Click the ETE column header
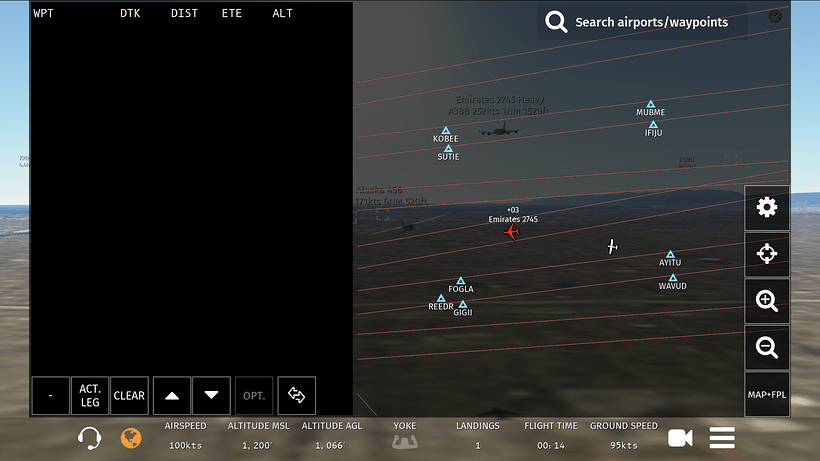This screenshot has width=820, height=461. (232, 13)
